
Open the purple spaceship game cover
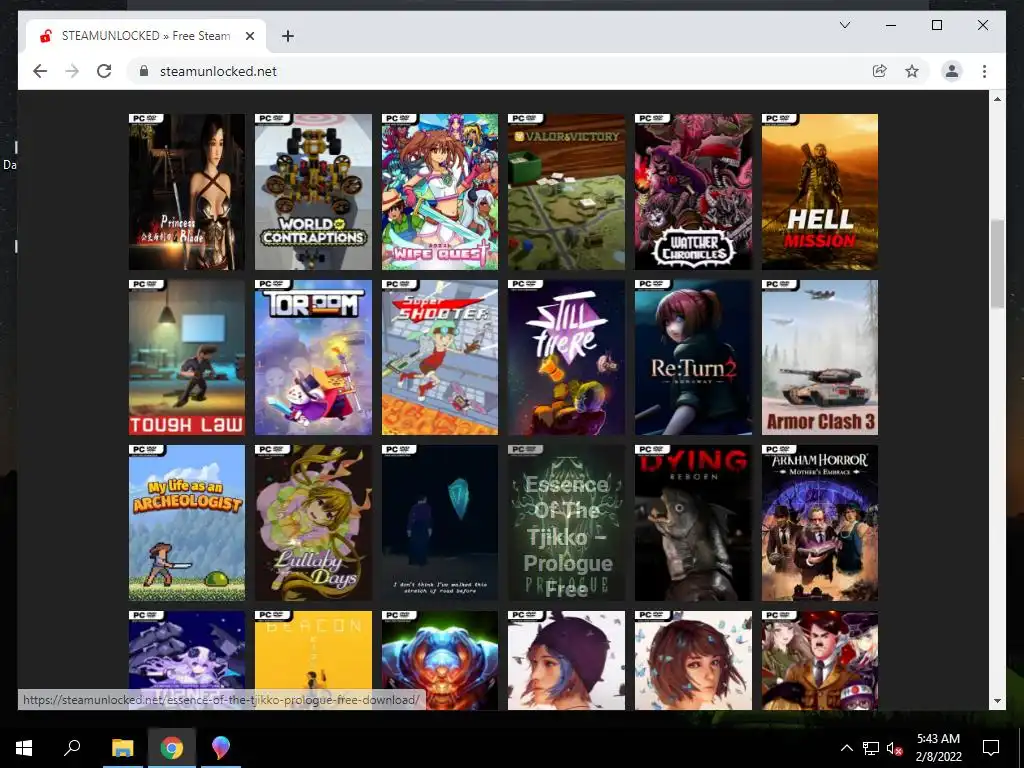pyautogui.click(x=187, y=650)
